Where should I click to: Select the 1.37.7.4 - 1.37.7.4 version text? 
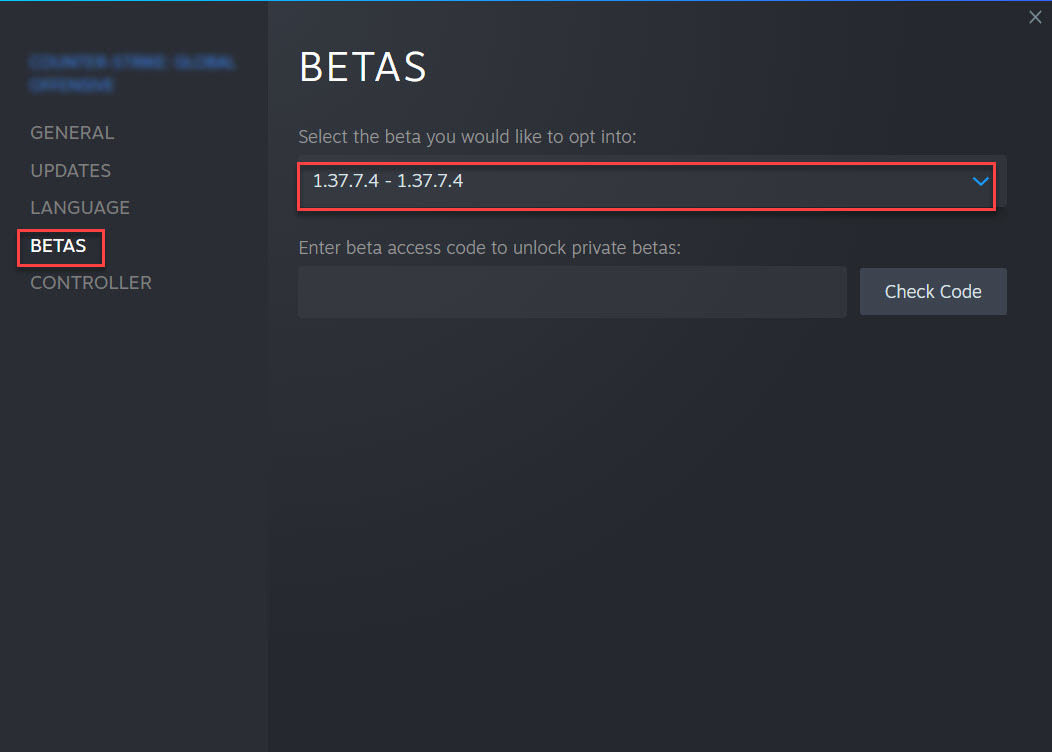[x=388, y=181]
